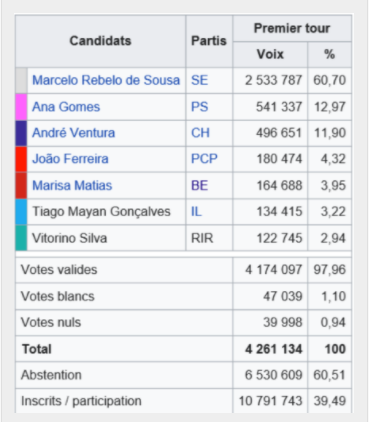The height and width of the screenshot is (422, 373).
Task: Follow the CH party link
Action: point(200,133)
